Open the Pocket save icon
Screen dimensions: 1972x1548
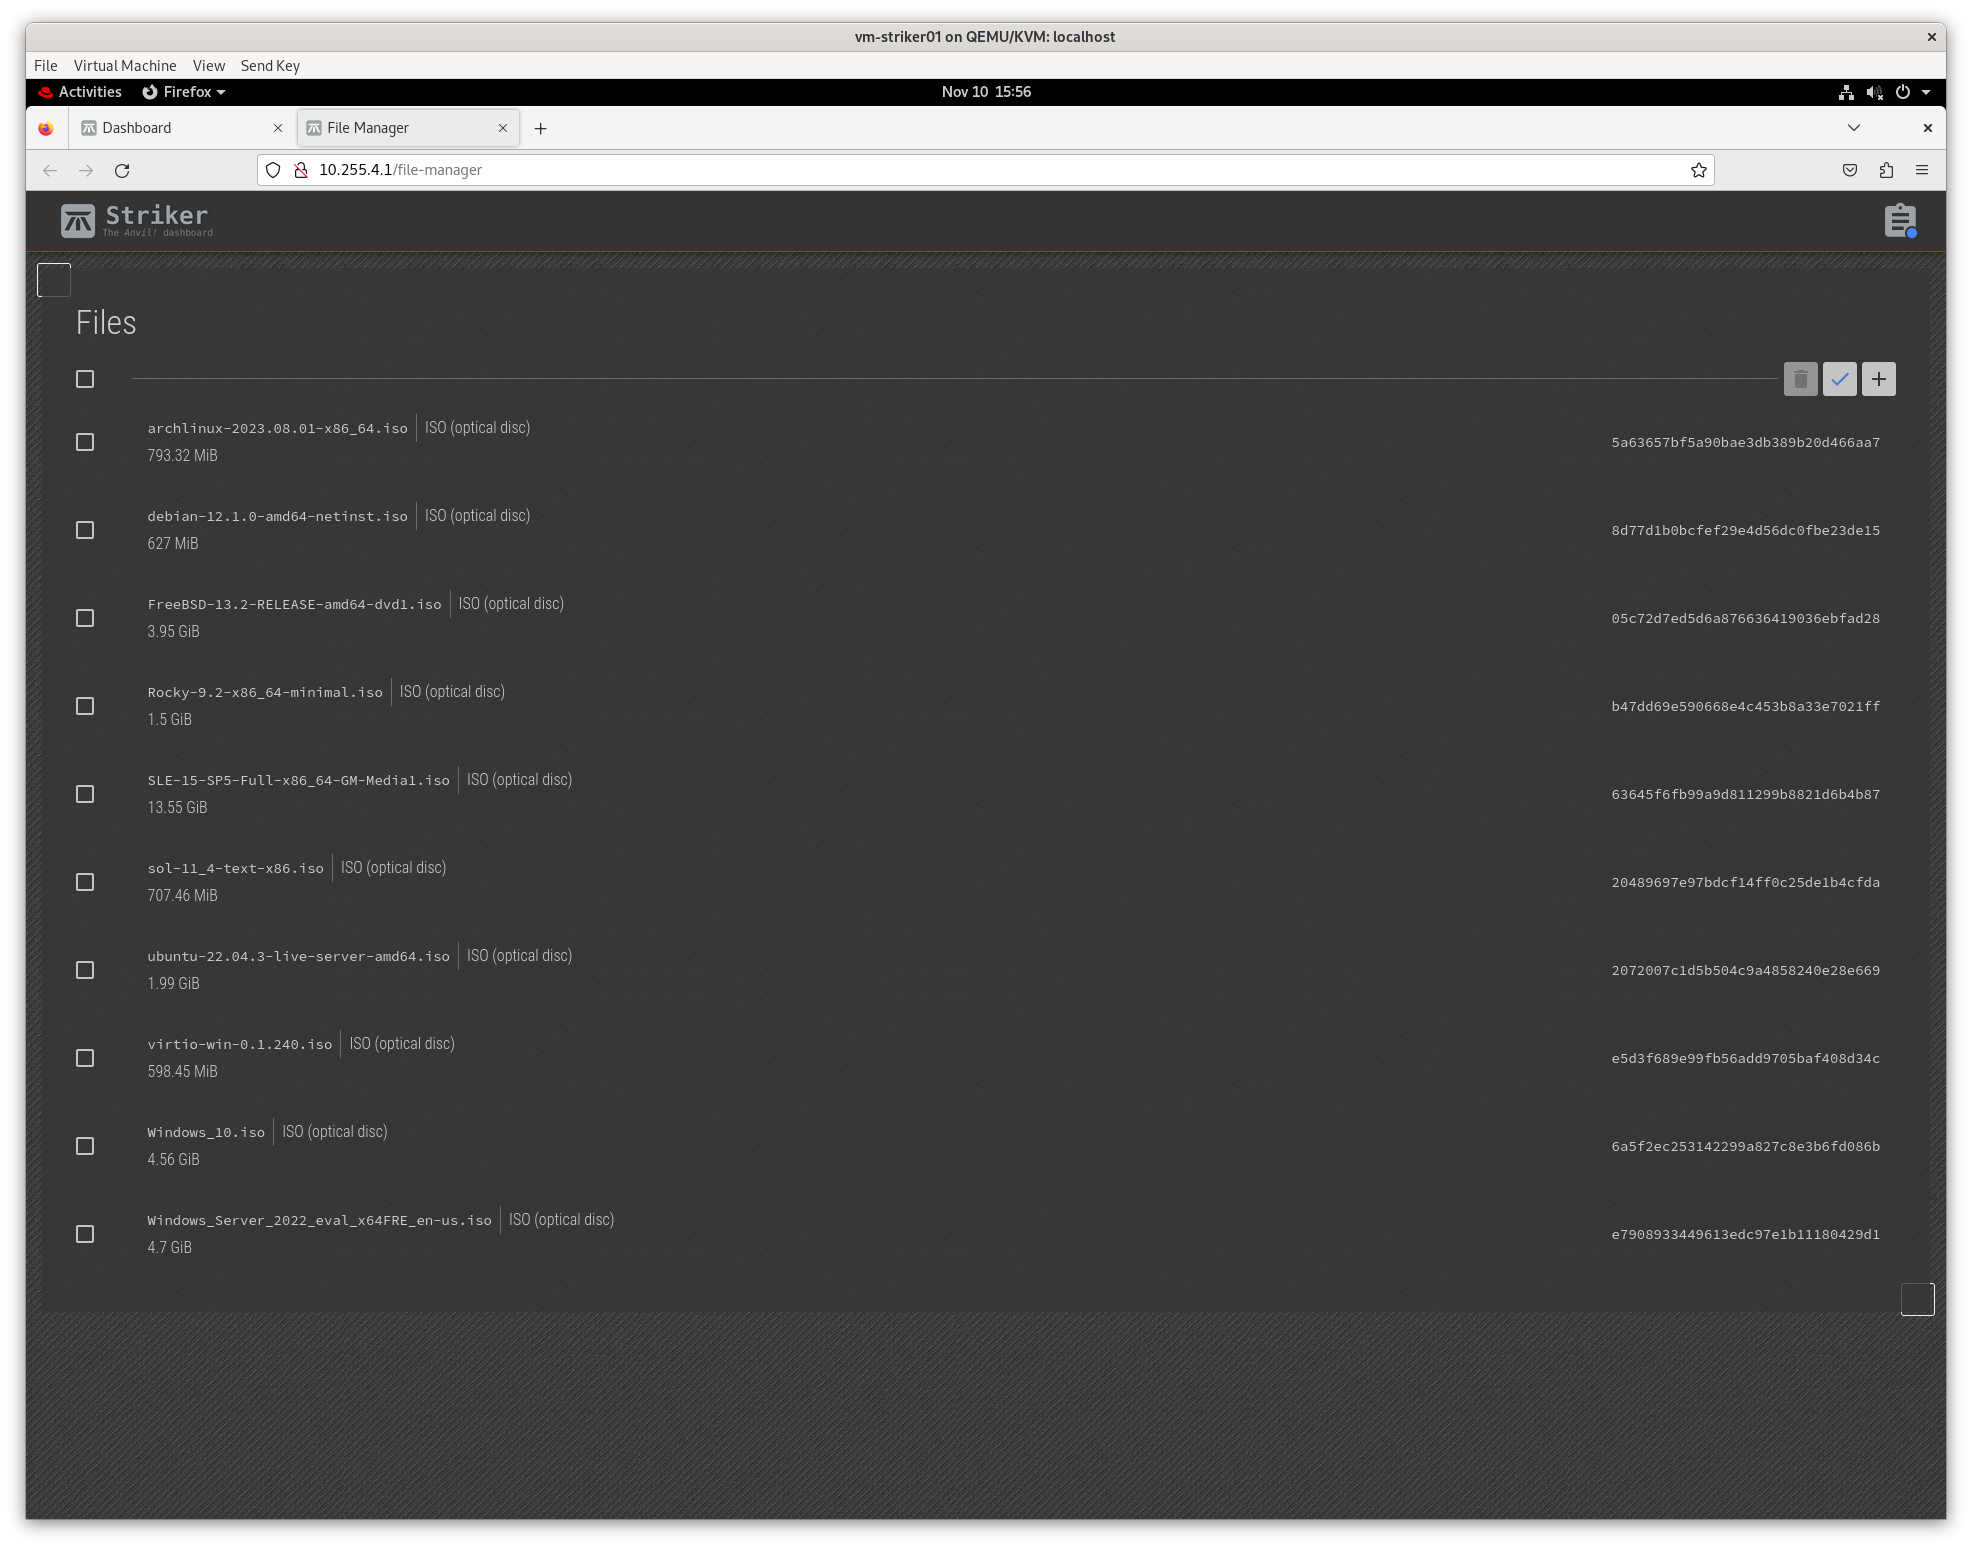(x=1850, y=170)
